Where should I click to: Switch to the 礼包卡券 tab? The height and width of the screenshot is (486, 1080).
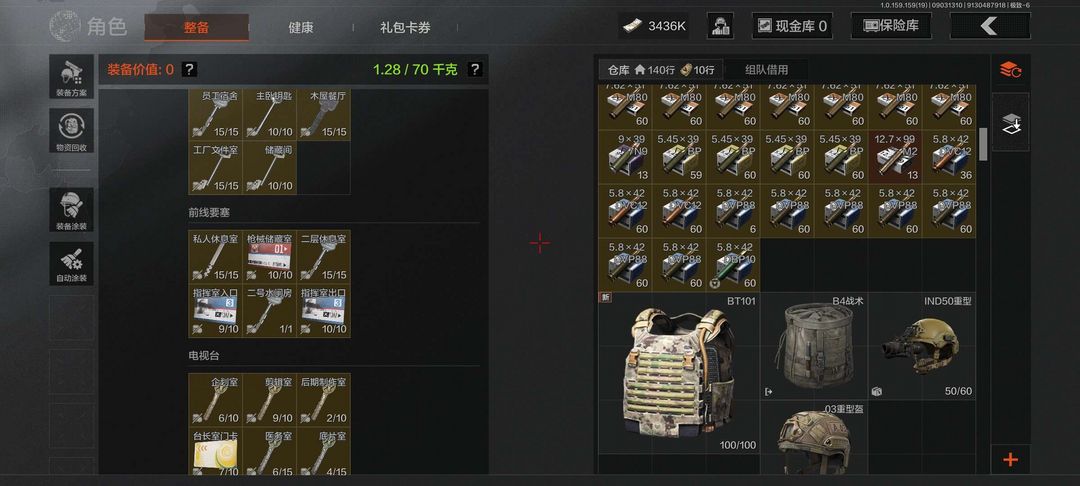point(405,28)
